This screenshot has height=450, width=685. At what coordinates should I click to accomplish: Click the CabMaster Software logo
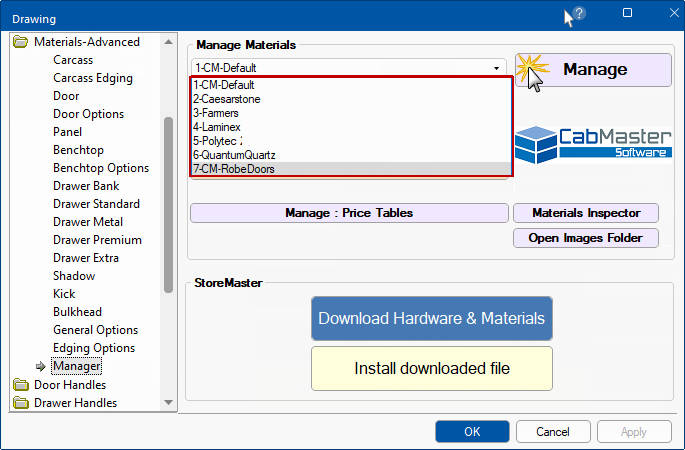(594, 143)
